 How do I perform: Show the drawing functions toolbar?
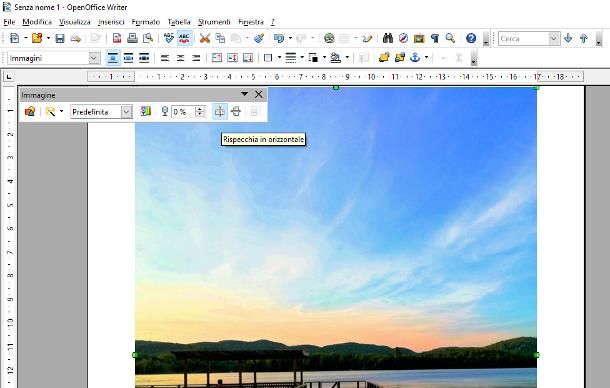tap(367, 38)
